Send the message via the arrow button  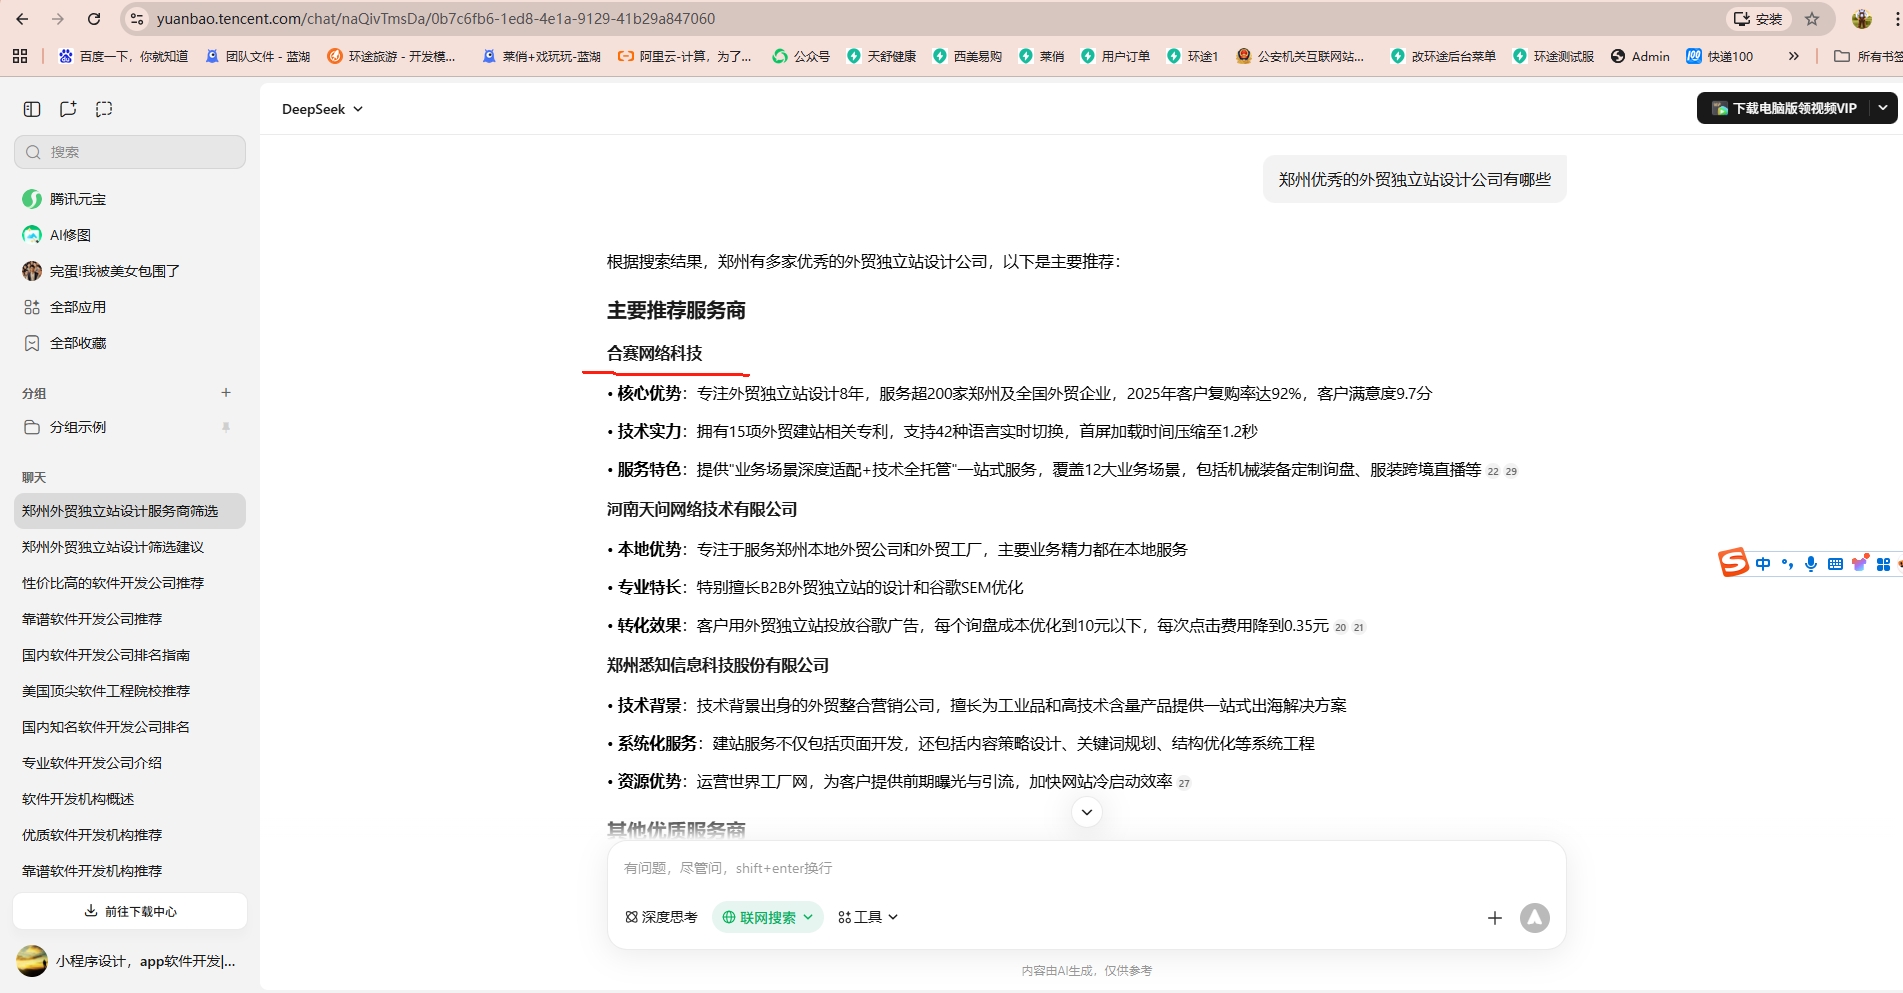pyautogui.click(x=1535, y=917)
